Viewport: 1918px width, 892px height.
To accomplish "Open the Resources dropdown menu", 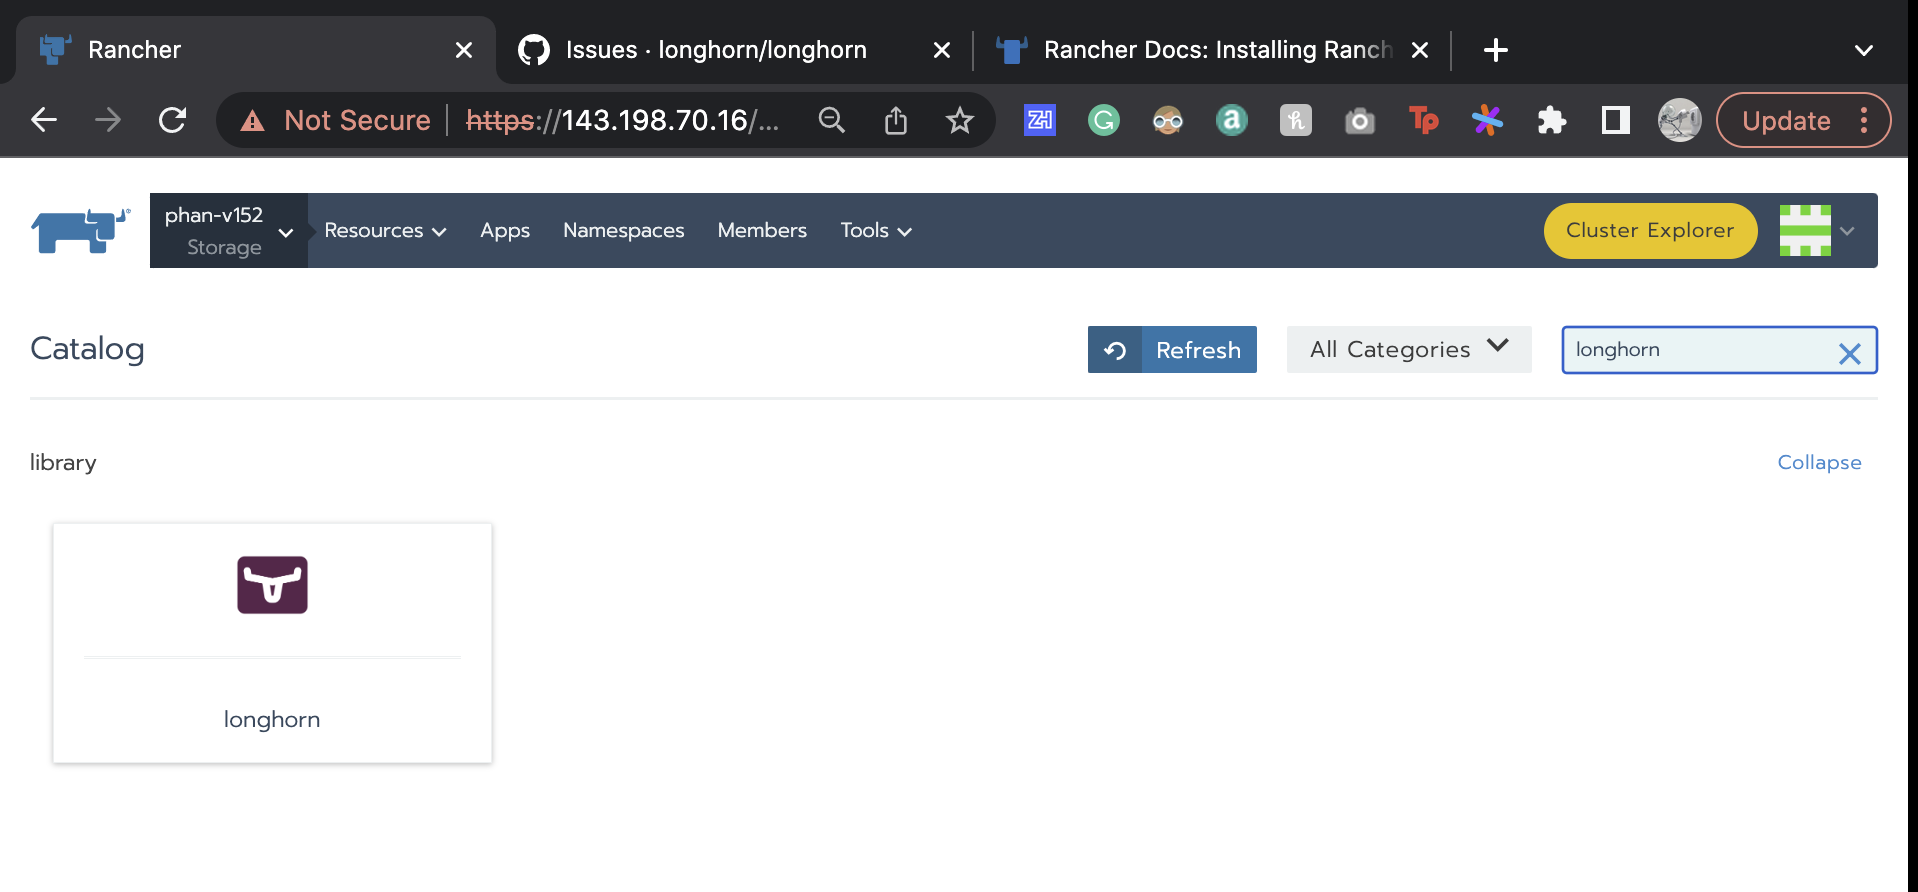I will tap(385, 231).
